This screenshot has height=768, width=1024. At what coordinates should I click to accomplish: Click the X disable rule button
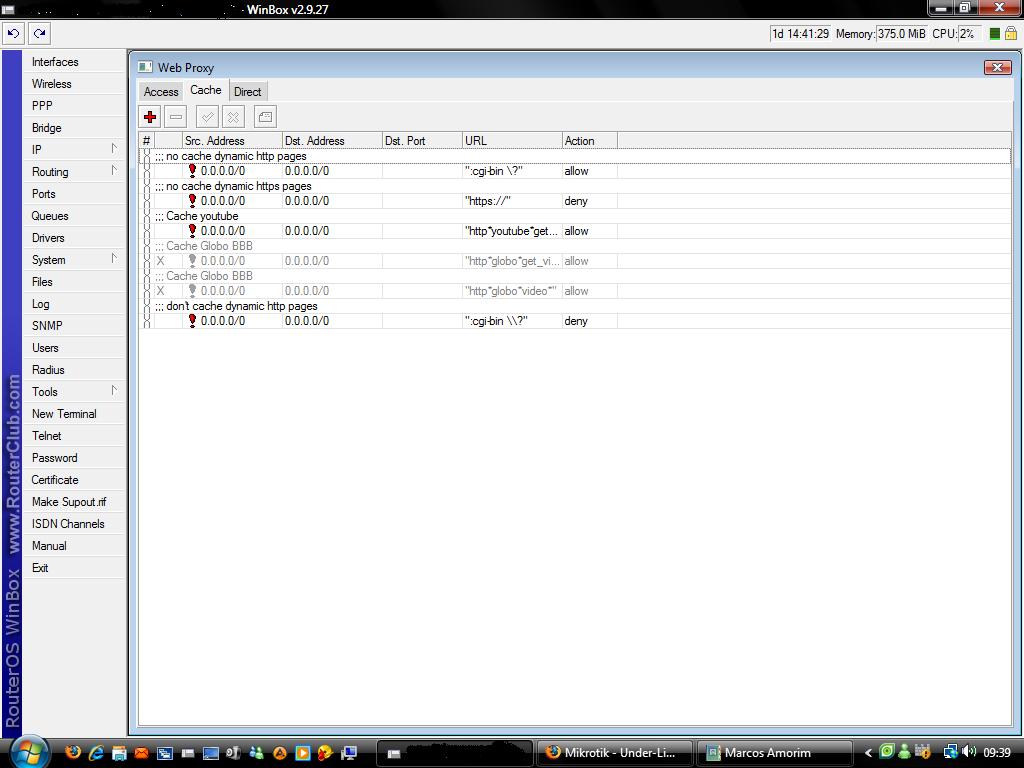(x=233, y=117)
